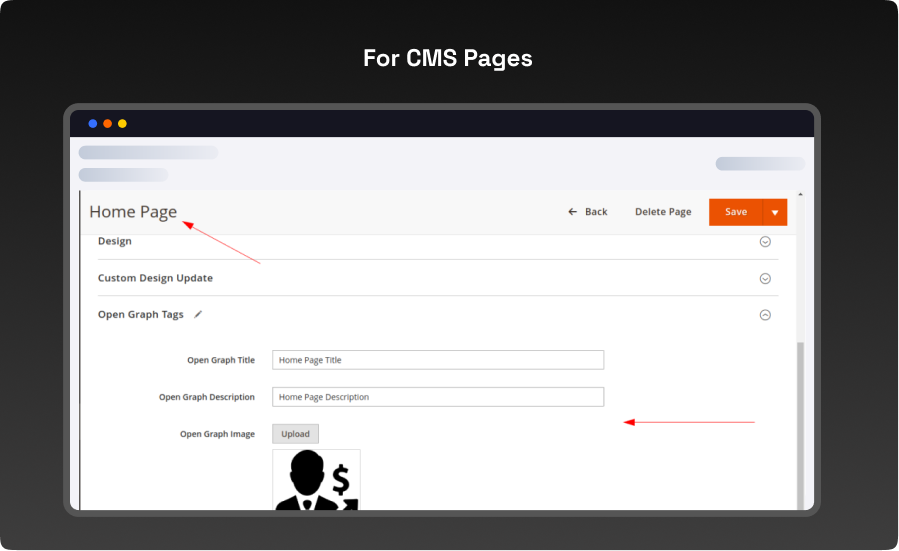Click the orange dot in the title bar
The width and height of the screenshot is (899, 551).
108,124
